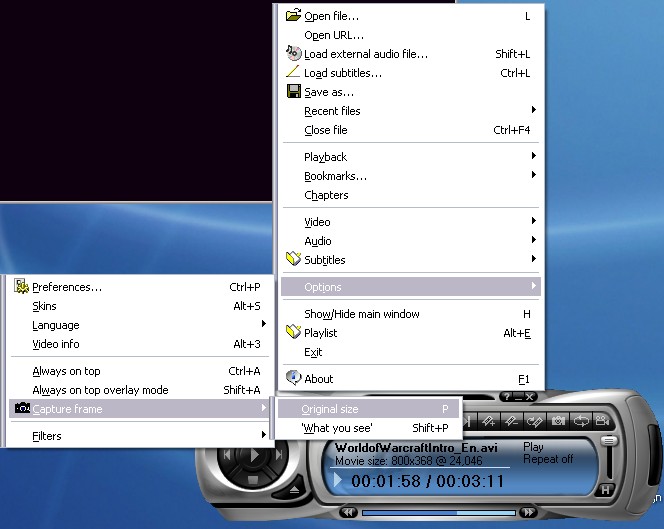Click the camera snapshot button on player toolbar
Screen dimensions: 664x529
[560, 421]
